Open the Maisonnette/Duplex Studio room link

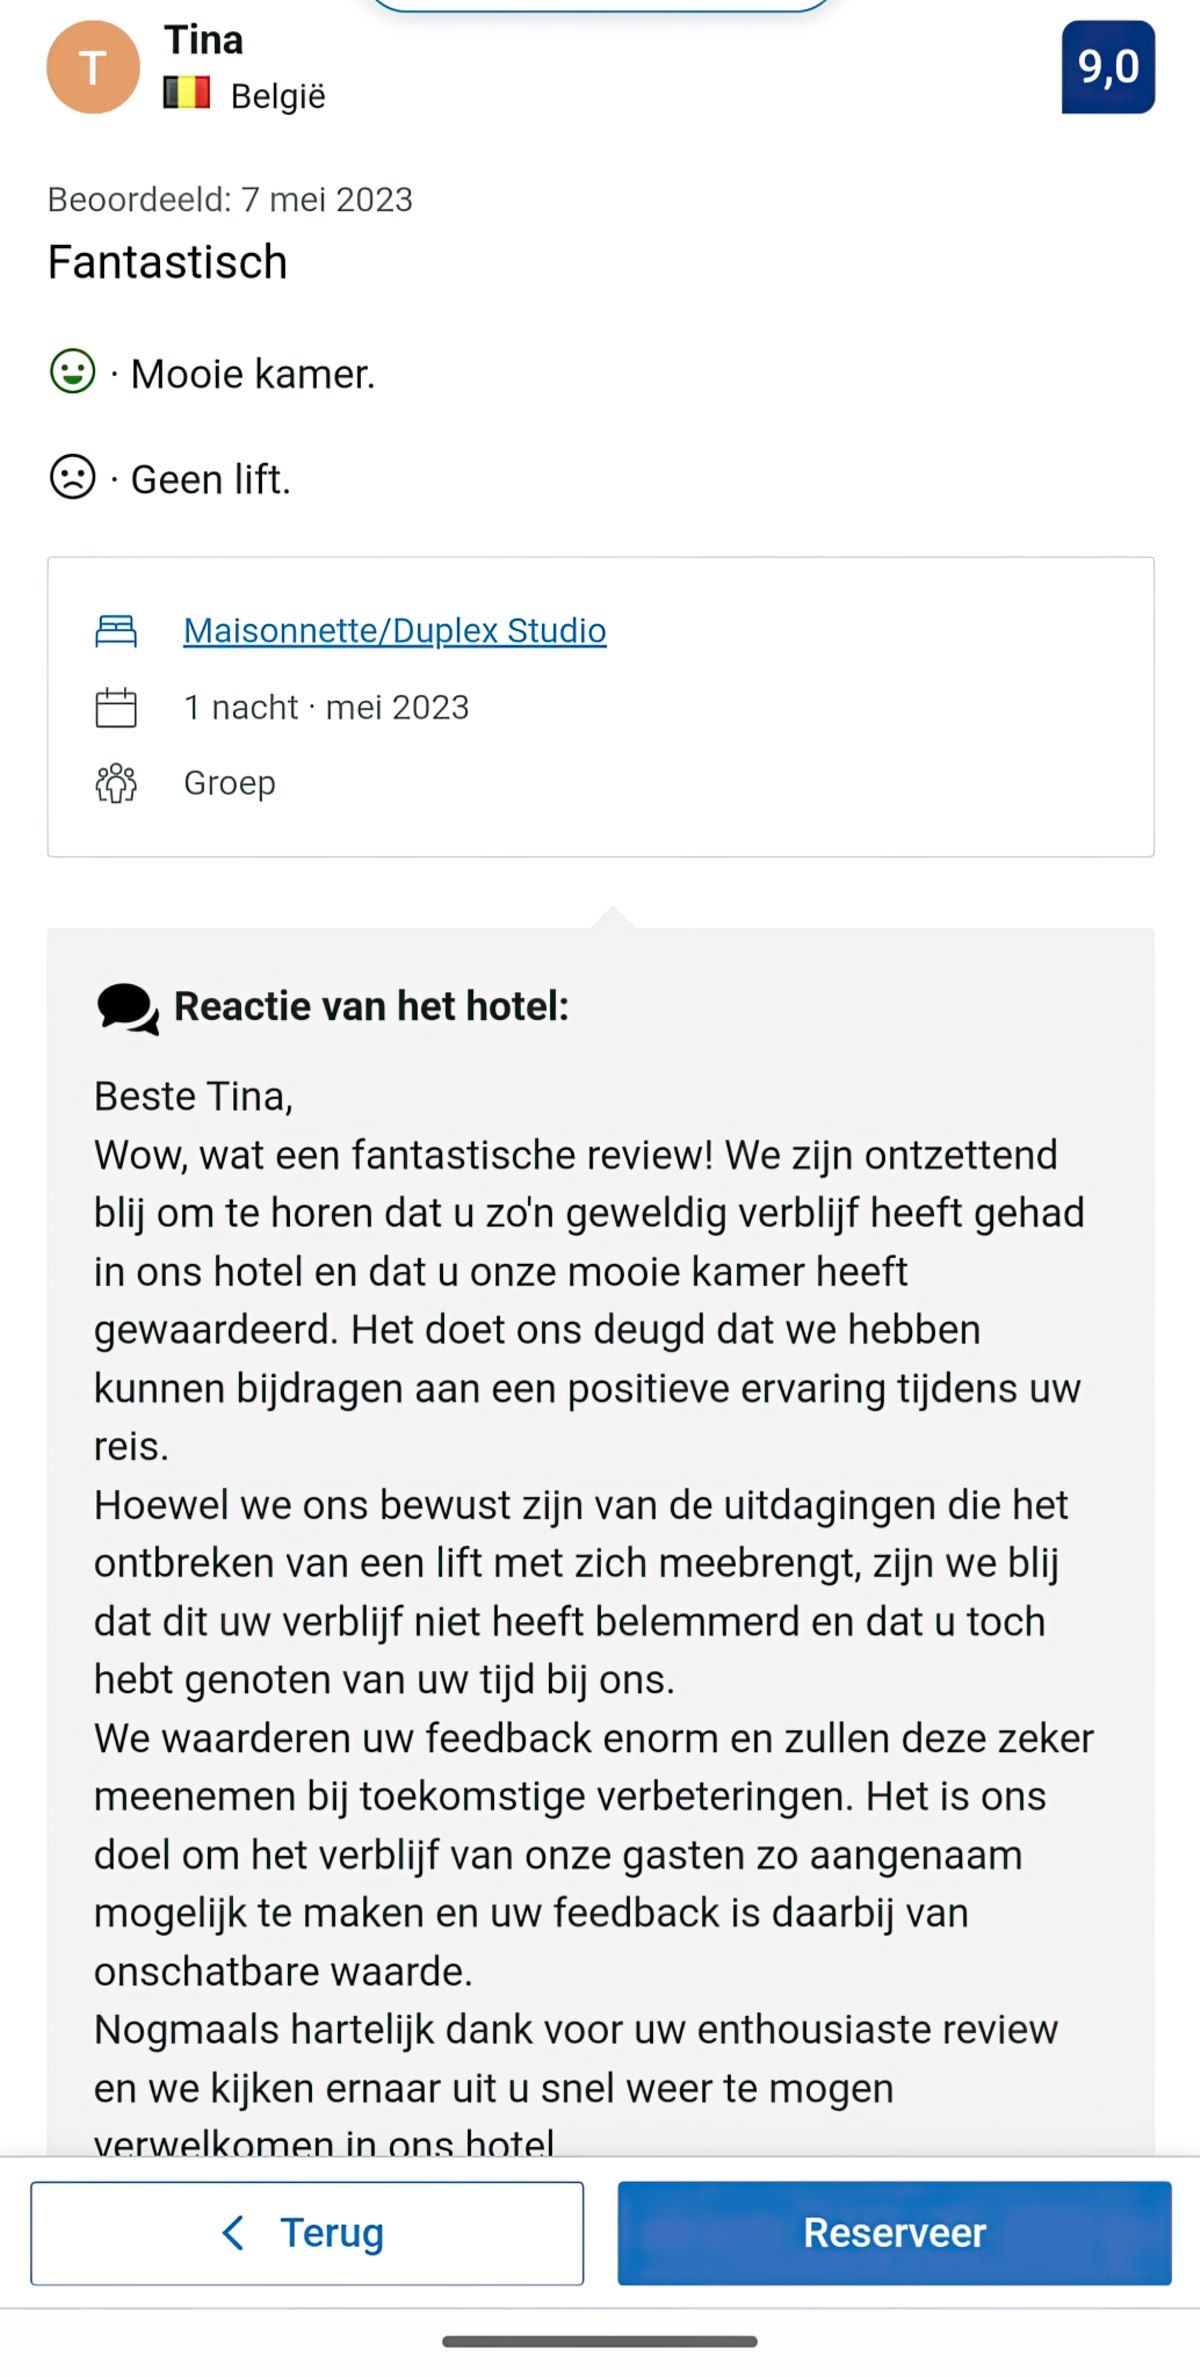point(395,630)
